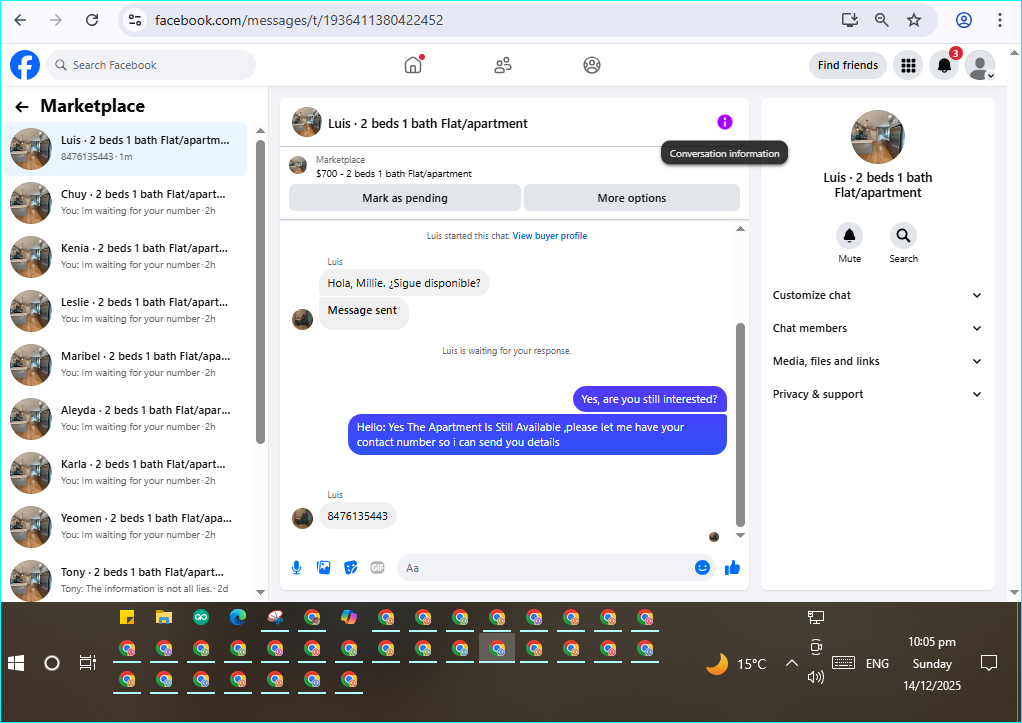The image size is (1022, 723).
Task: Click the $700 listing thumbnail under header
Action: point(298,166)
